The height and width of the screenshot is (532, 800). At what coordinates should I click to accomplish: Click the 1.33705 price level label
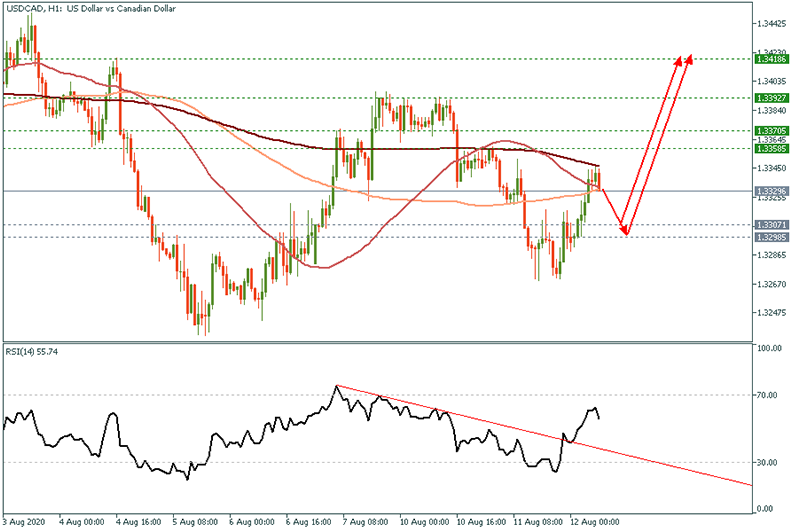pos(774,131)
